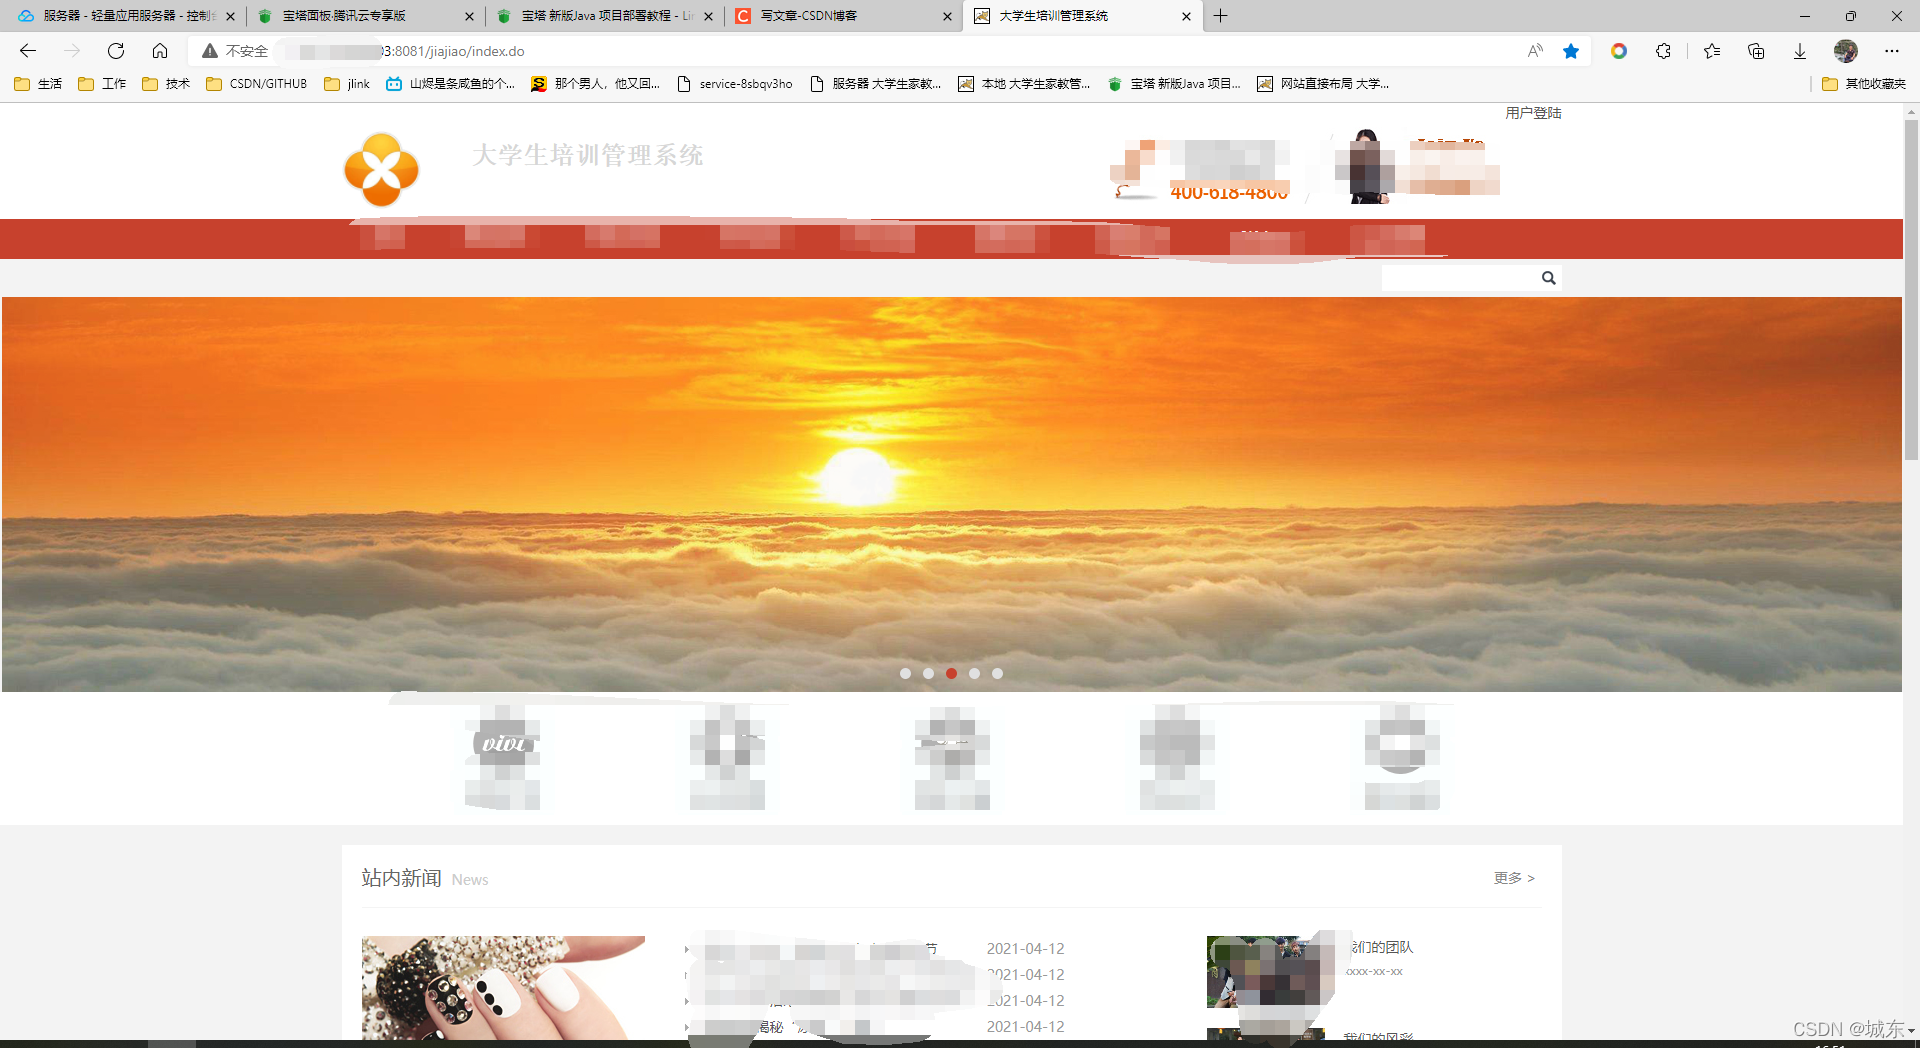Open a new tab with the plus button

(x=1220, y=16)
